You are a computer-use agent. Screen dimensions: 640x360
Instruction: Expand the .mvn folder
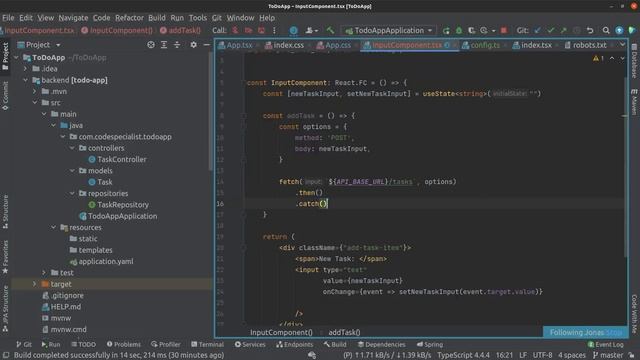coord(35,91)
